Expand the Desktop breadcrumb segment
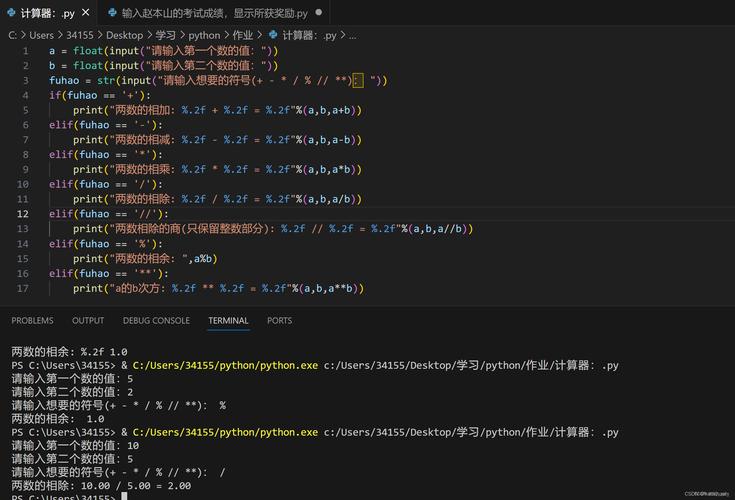The height and width of the screenshot is (500, 735). [x=124, y=35]
